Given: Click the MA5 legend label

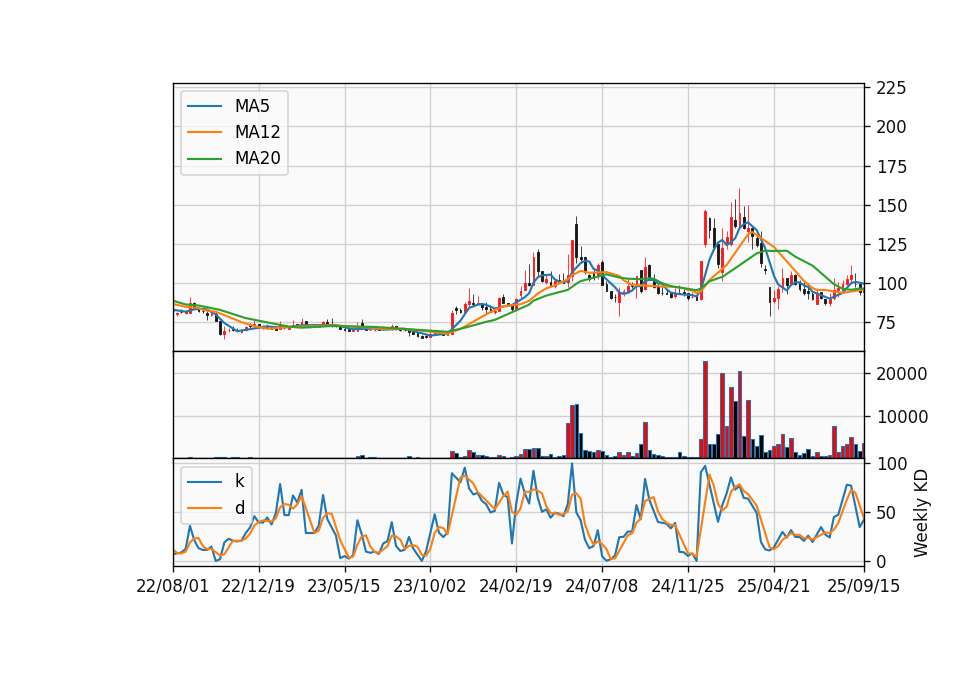Looking at the screenshot, I should point(252,106).
